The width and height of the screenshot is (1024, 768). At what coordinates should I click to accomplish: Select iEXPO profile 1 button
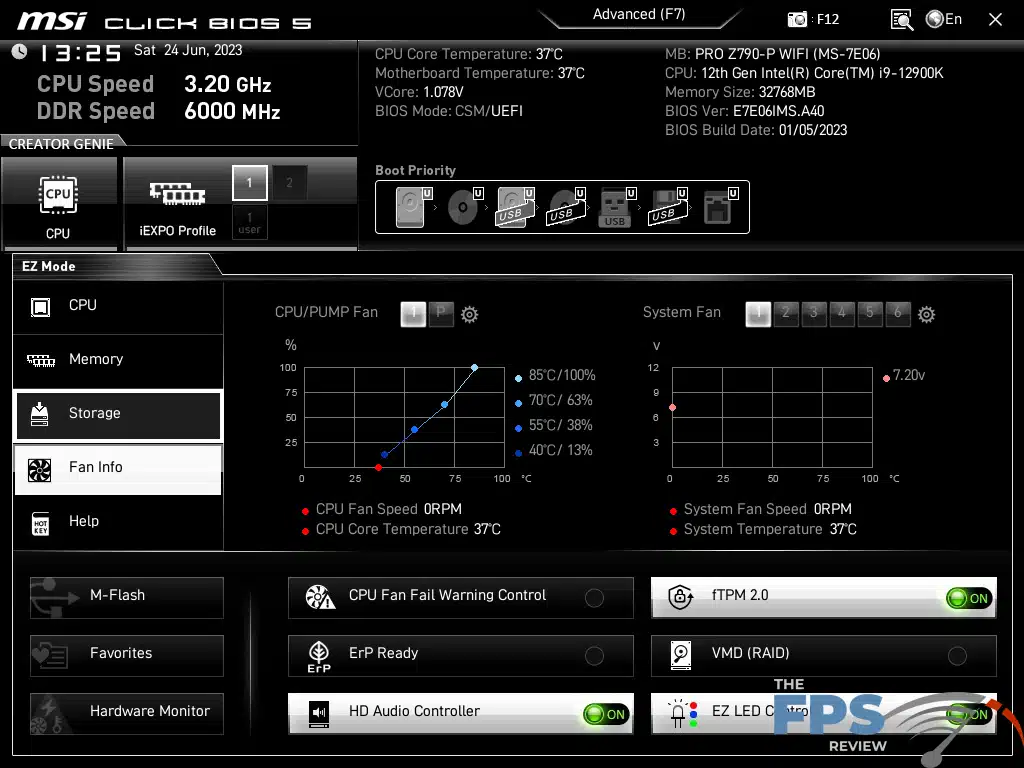pos(249,183)
